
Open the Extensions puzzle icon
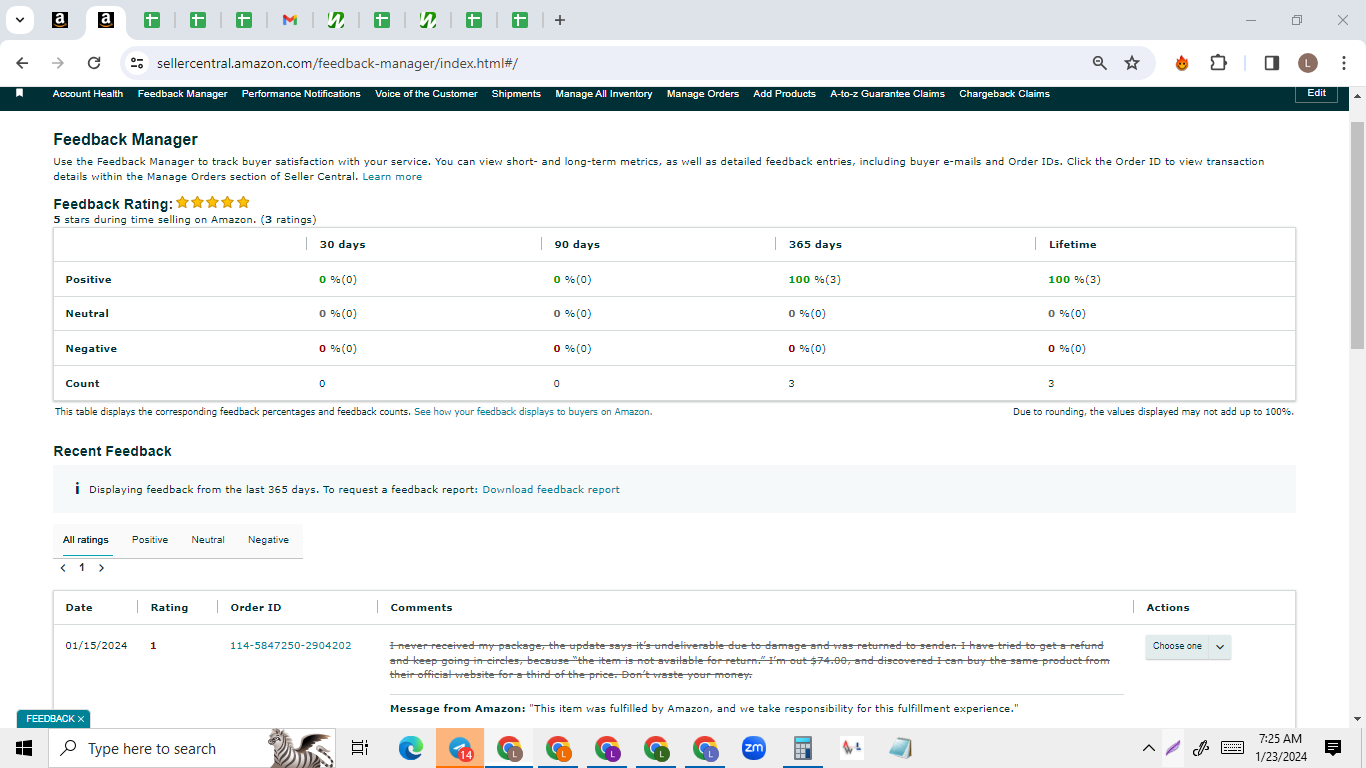[x=1218, y=63]
